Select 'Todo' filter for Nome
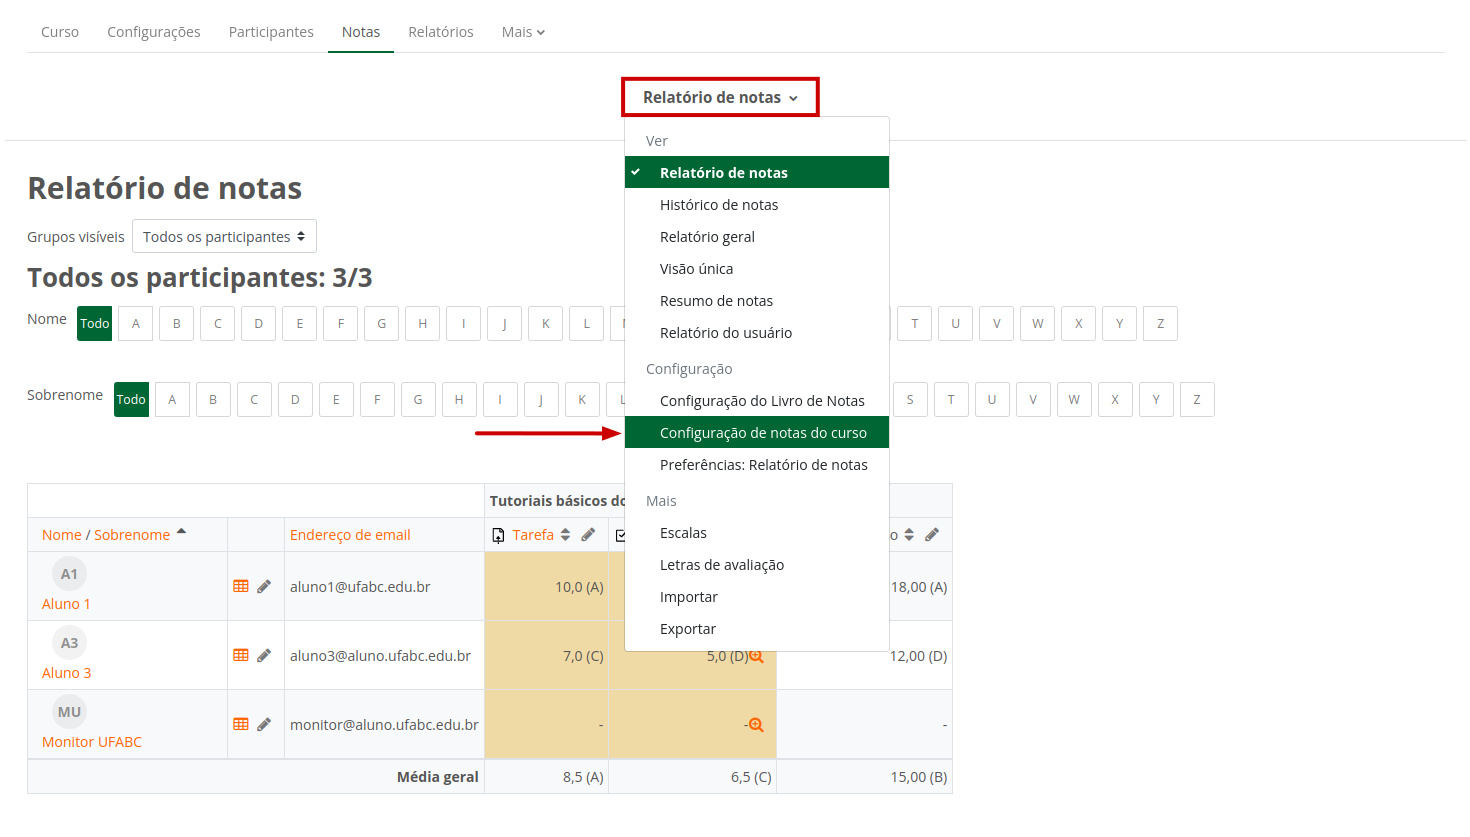The width and height of the screenshot is (1470, 837). pyautogui.click(x=95, y=323)
